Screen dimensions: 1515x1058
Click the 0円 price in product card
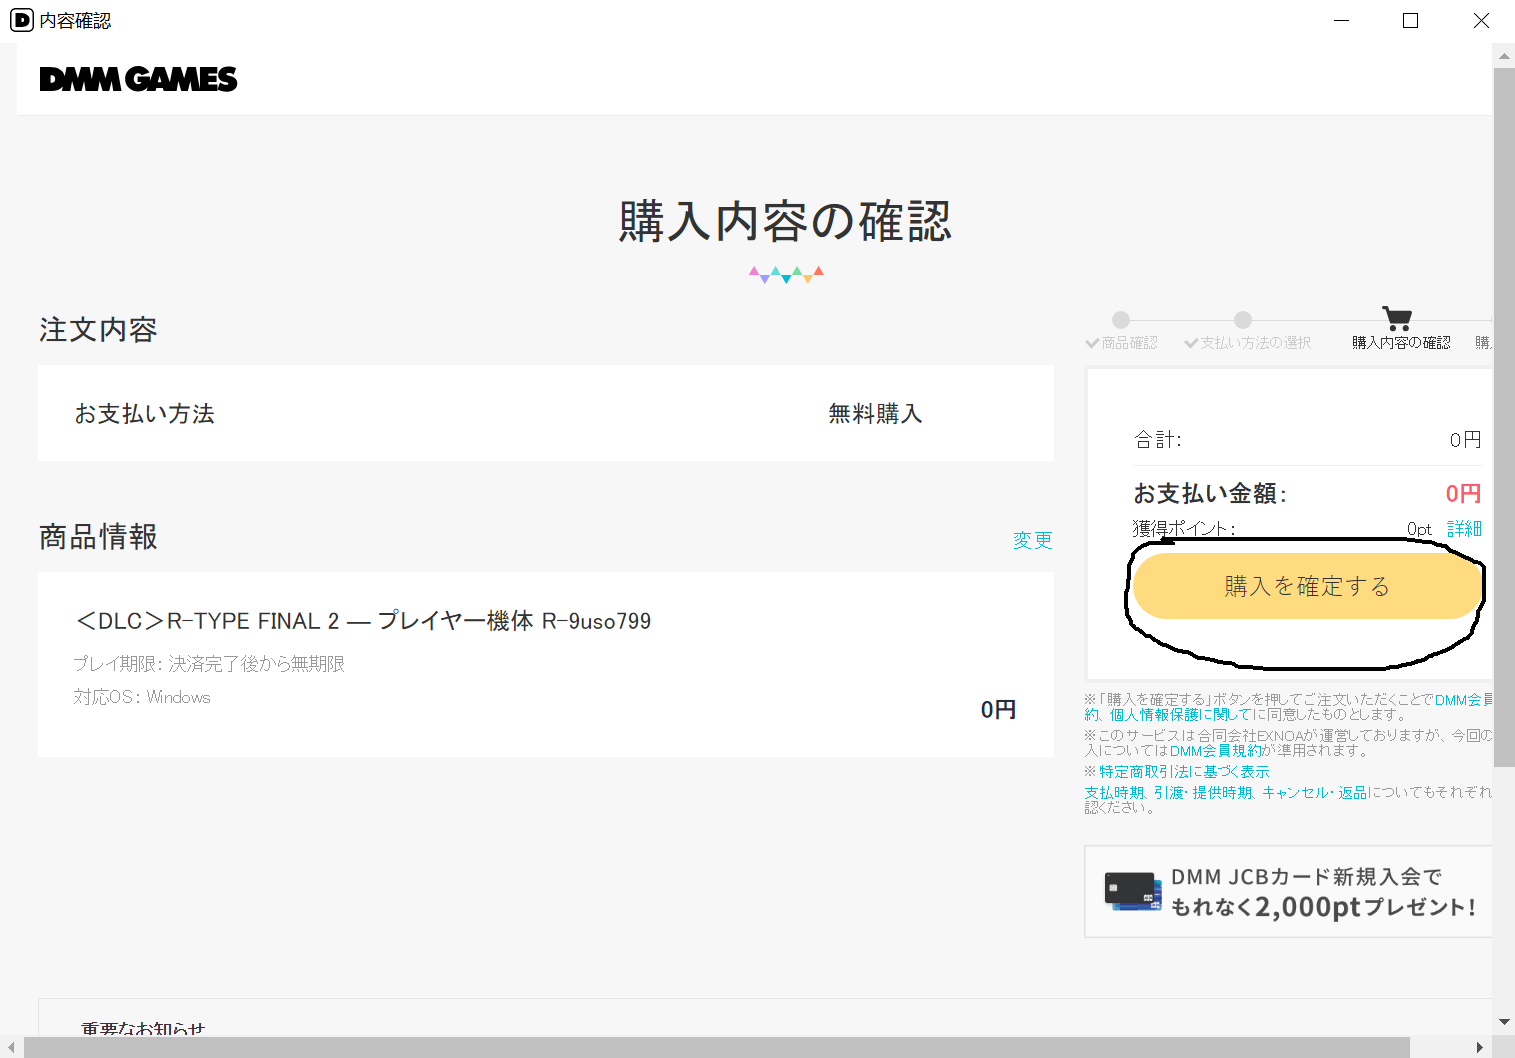click(x=998, y=710)
